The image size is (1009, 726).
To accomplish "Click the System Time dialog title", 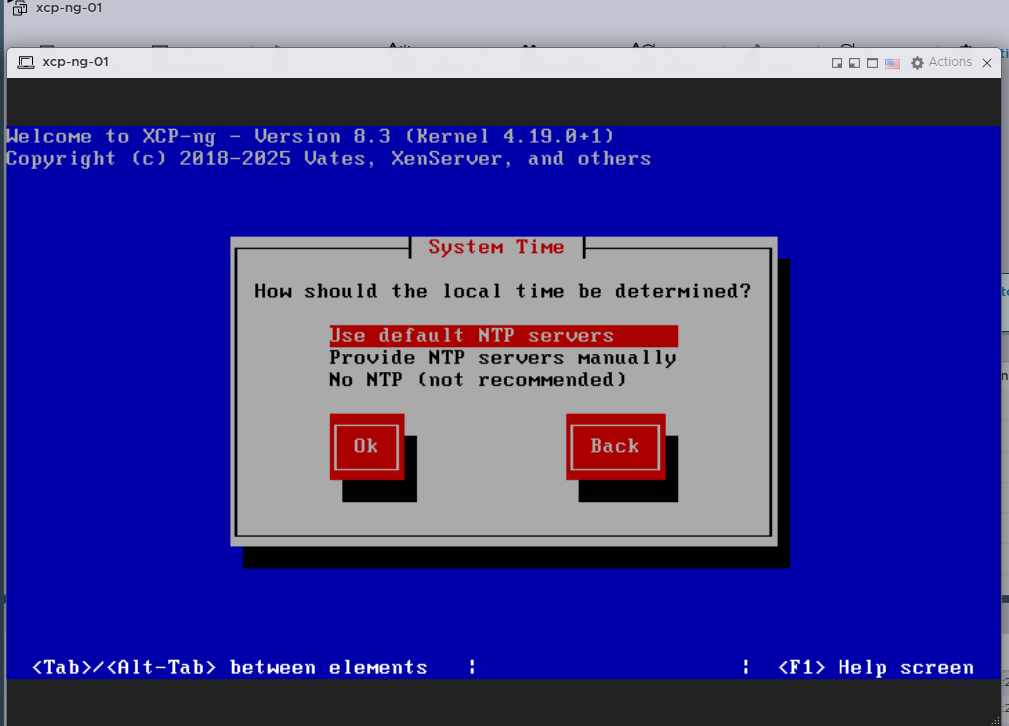I will (x=496, y=247).
